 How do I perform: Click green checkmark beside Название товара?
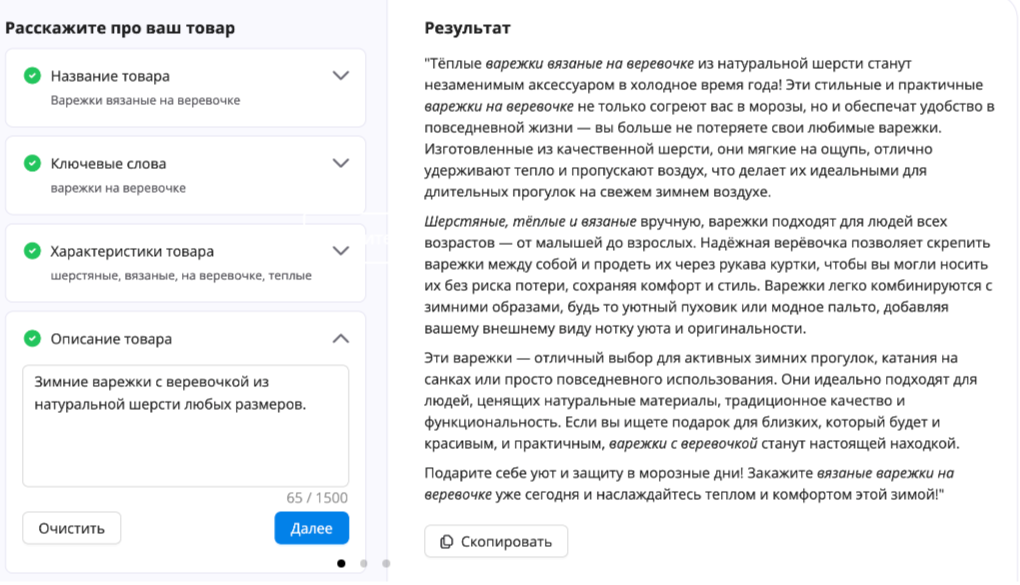tap(32, 76)
